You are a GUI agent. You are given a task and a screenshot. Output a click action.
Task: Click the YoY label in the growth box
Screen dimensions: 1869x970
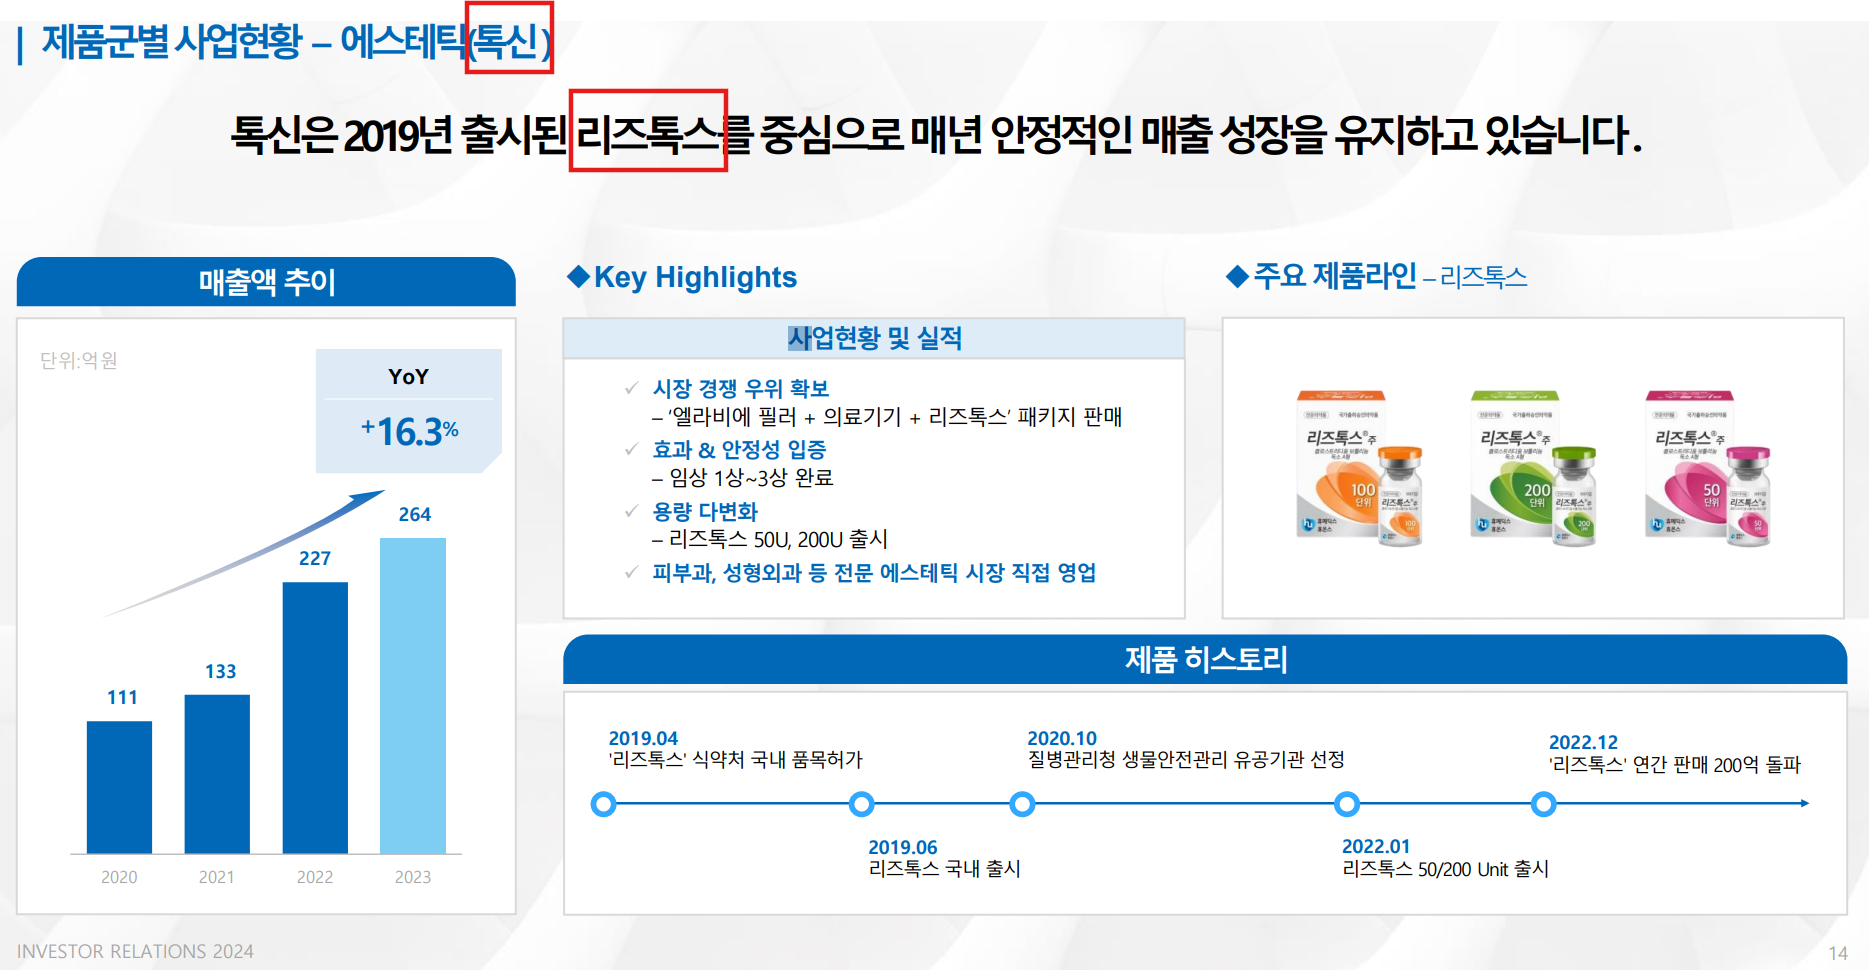point(408,376)
